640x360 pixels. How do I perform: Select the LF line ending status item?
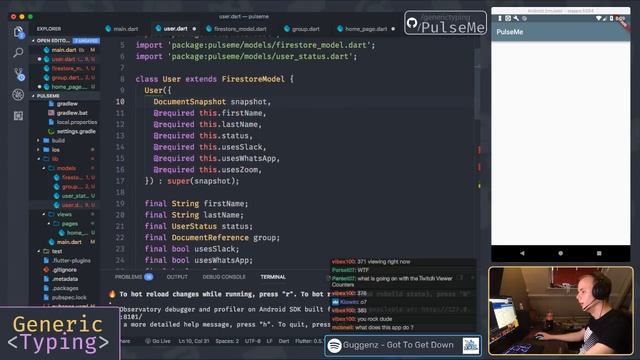(x=269, y=341)
